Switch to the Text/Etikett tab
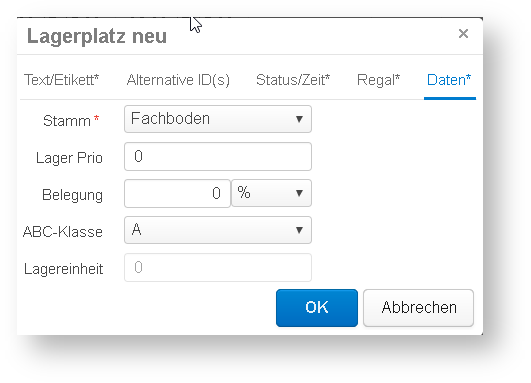531x383 pixels. click(61, 80)
